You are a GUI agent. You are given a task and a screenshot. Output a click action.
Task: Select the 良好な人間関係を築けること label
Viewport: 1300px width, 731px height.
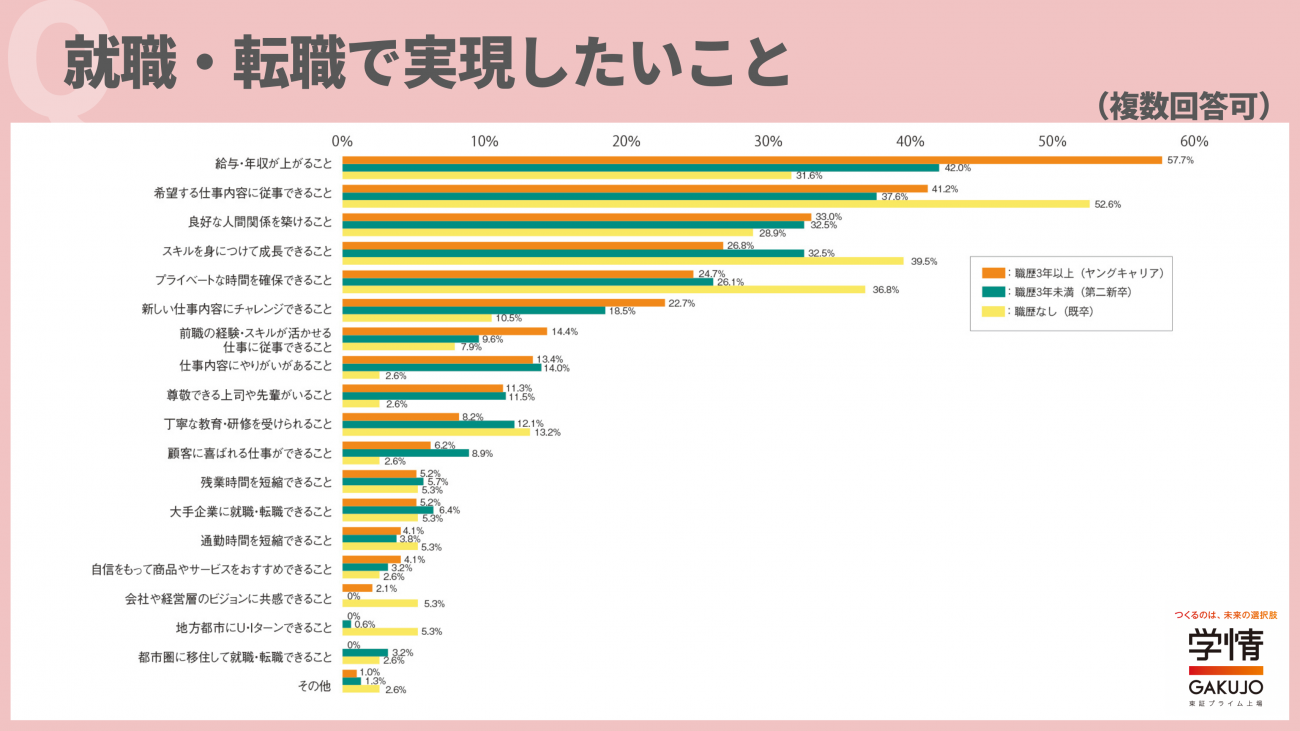click(x=260, y=220)
